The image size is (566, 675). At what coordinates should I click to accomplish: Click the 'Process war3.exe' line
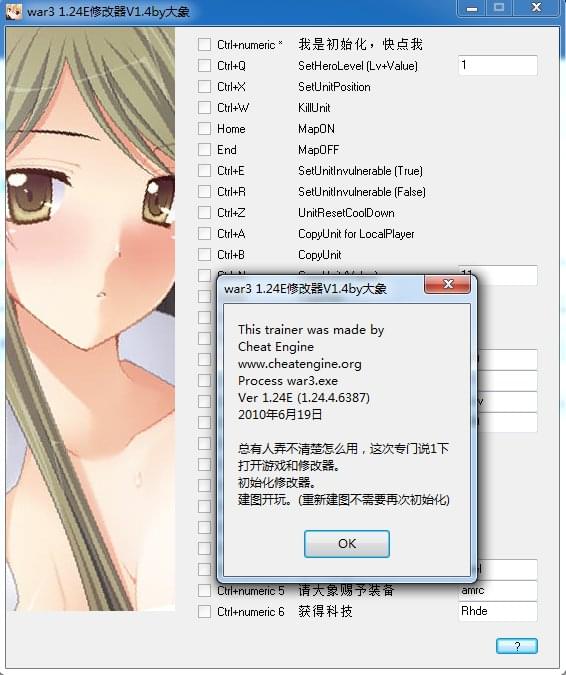288,381
